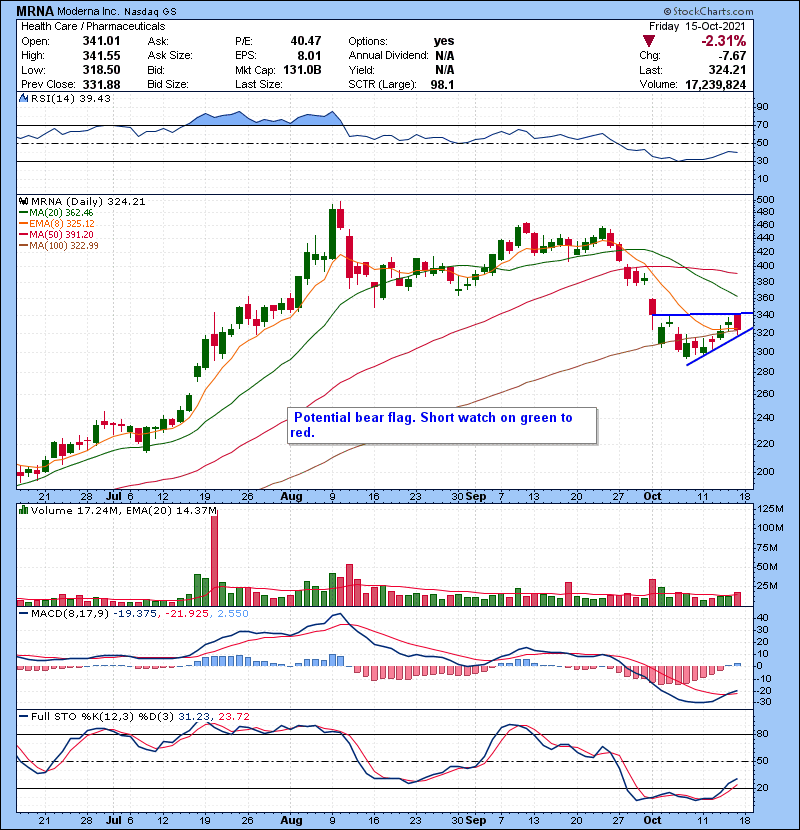Click the 125M volume axis label
The image size is (800, 830).
tap(770, 509)
